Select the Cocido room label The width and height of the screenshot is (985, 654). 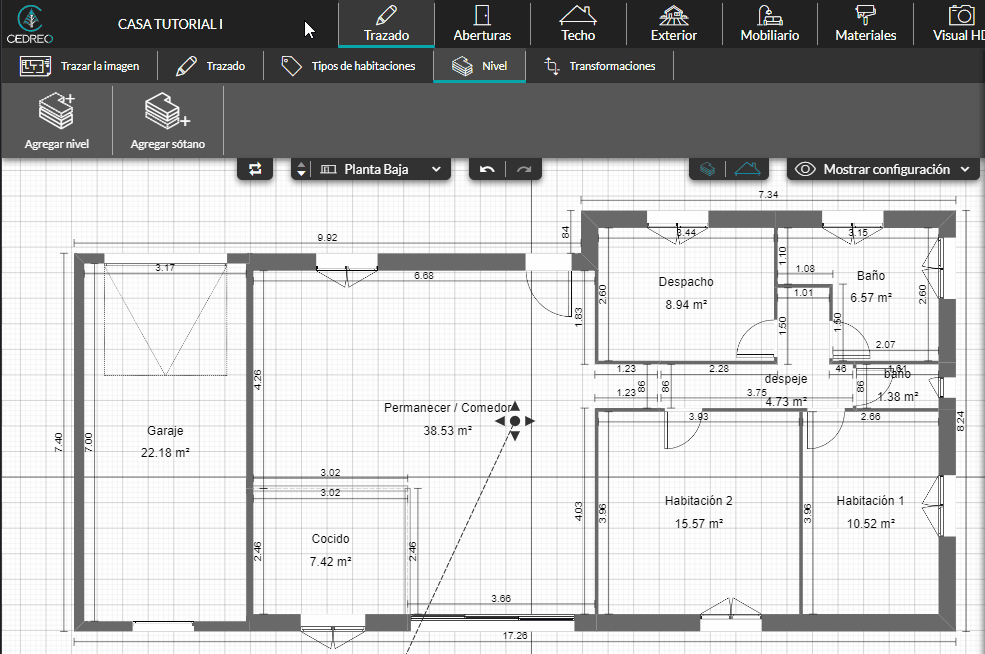point(330,538)
